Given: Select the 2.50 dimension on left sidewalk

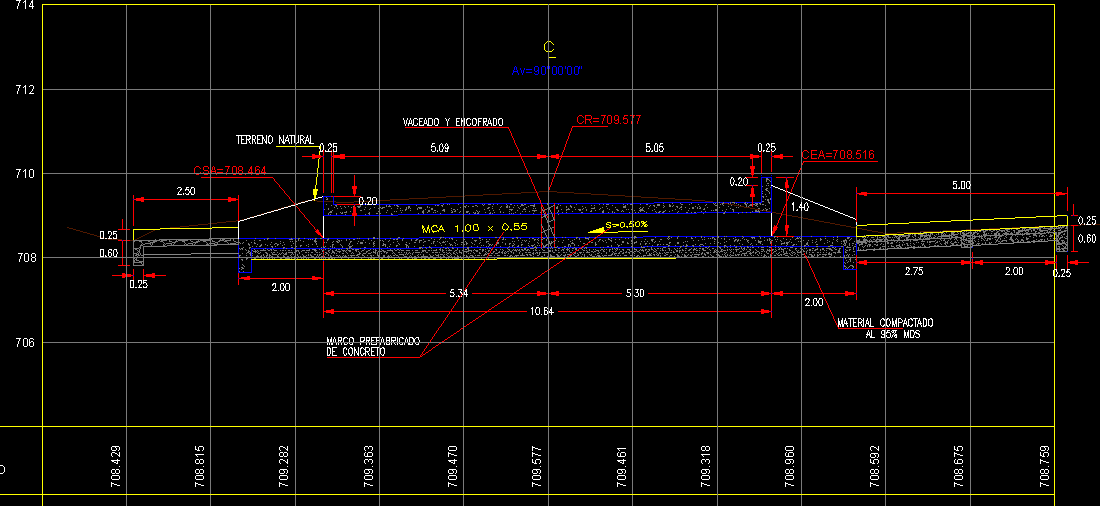Looking at the screenshot, I should tap(185, 190).
